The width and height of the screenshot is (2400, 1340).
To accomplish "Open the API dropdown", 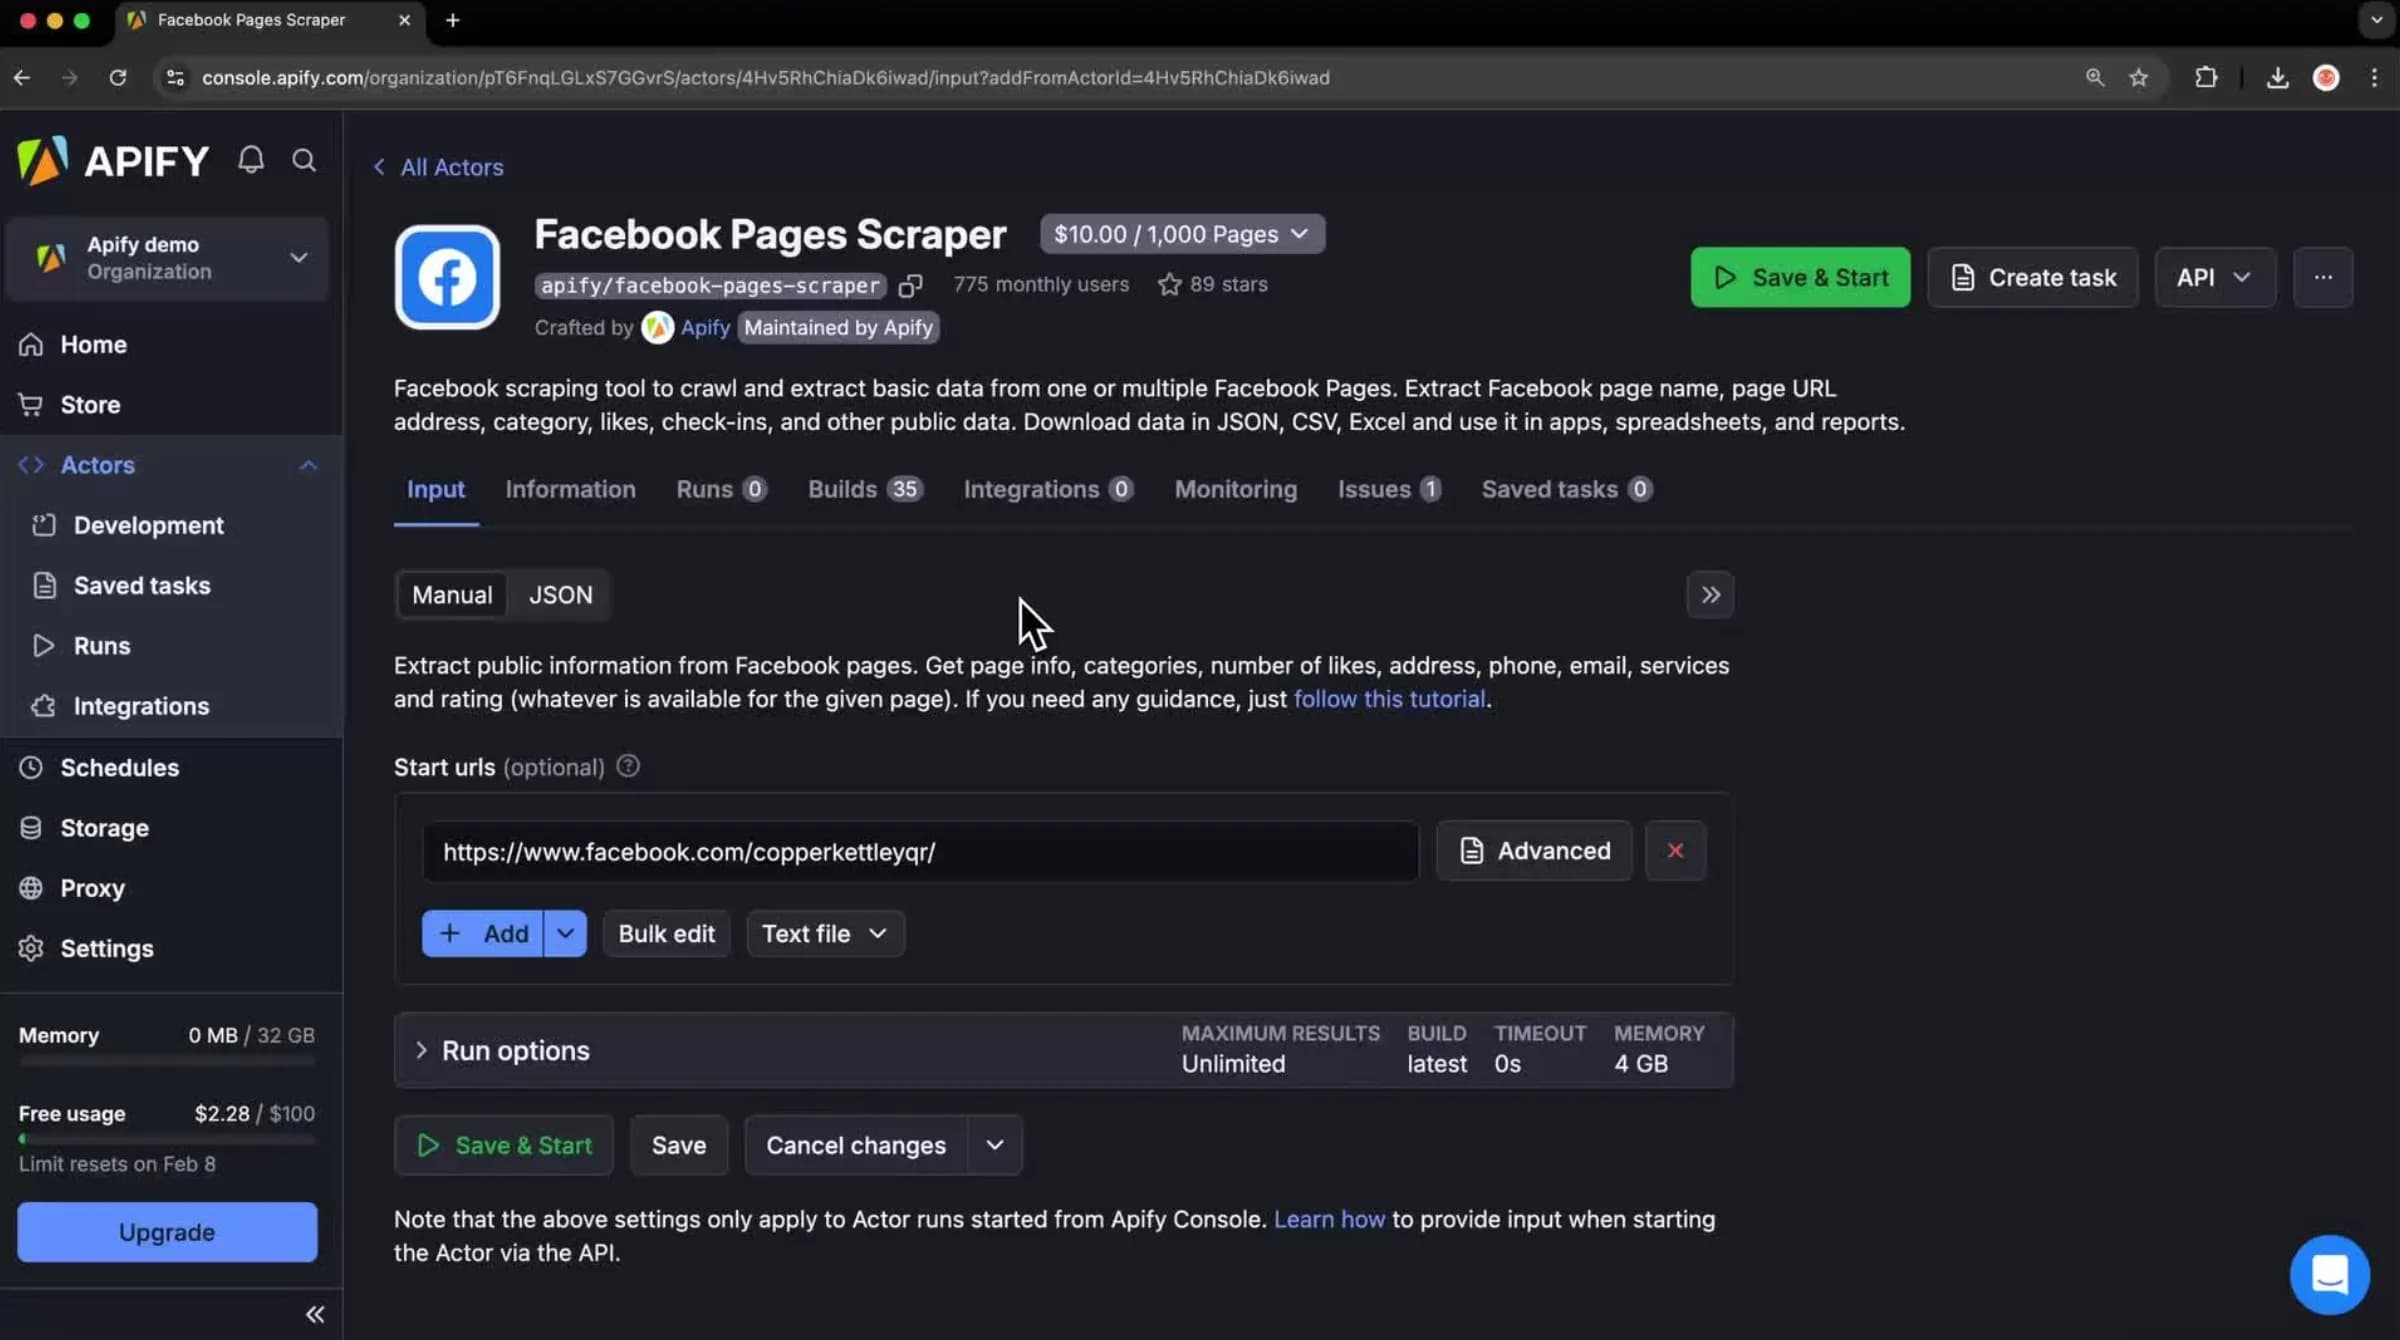I will point(2215,277).
